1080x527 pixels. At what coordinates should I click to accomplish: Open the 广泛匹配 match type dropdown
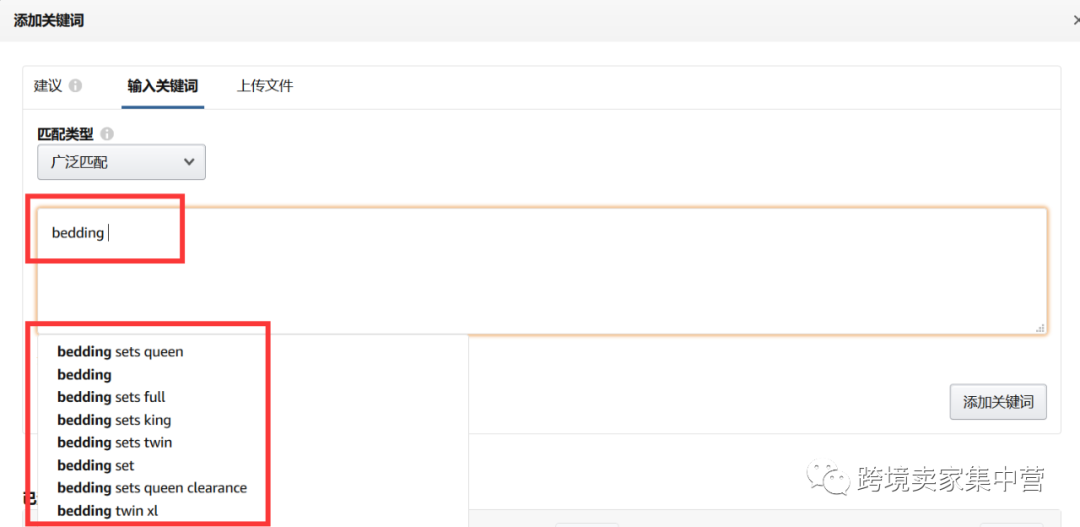[x=121, y=162]
